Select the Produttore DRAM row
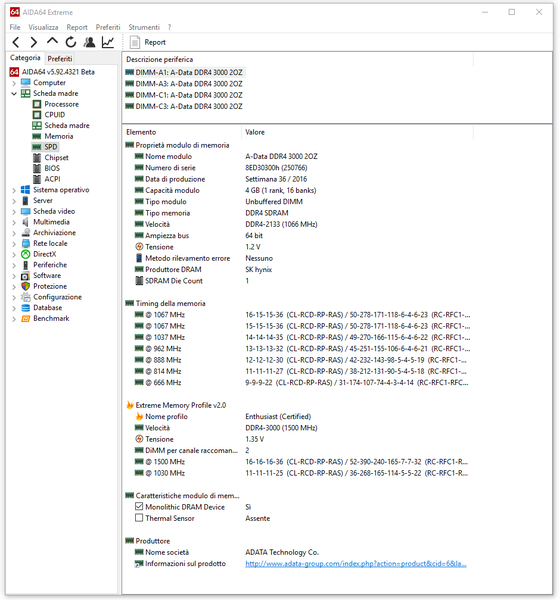Viewport: 560px width, 600px height. point(299,269)
